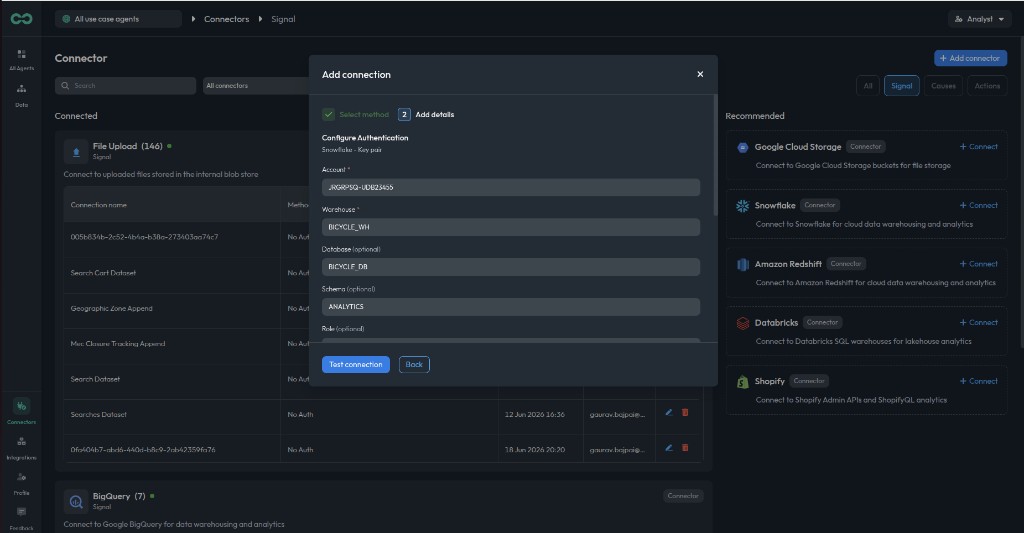
Task: Click the File Upload (146) heading
Action: coord(127,146)
